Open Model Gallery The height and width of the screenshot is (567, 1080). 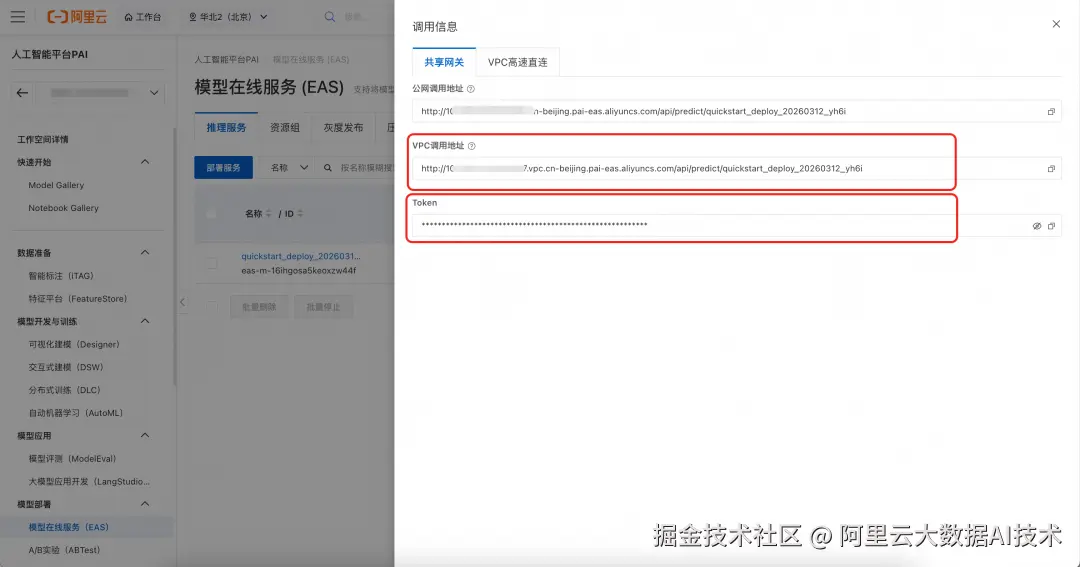tap(56, 185)
